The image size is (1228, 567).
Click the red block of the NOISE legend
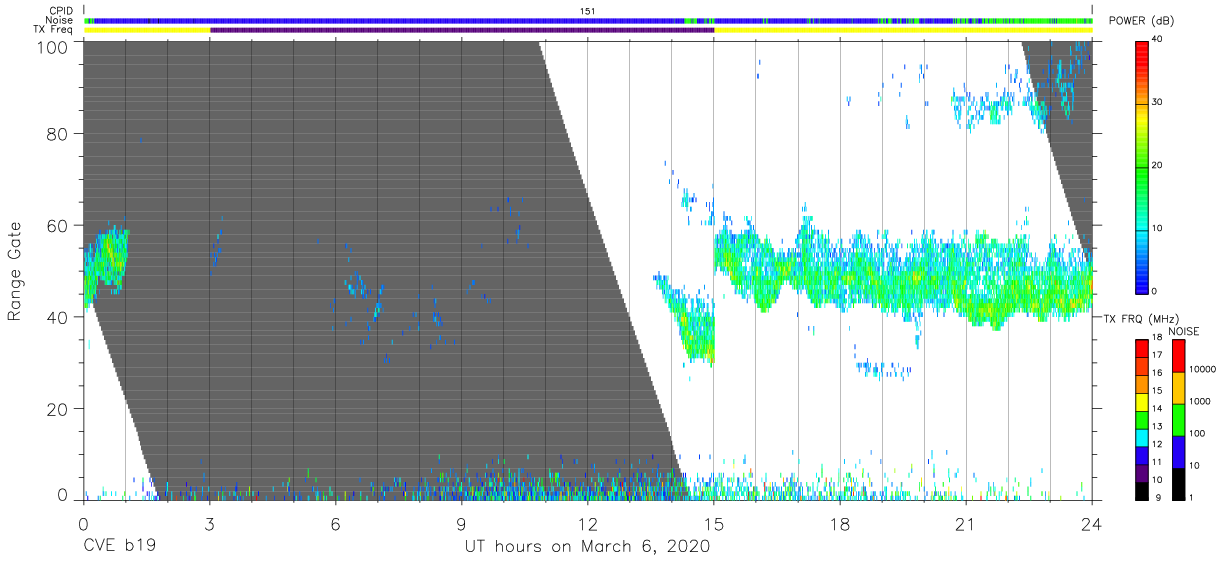coord(1178,356)
